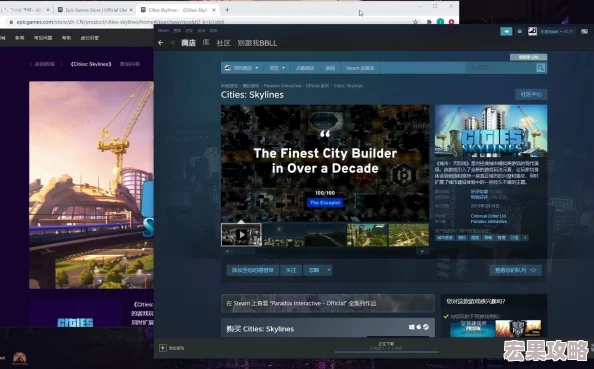This screenshot has height=369, width=594.
Task: Click the Colossal Order Ltd. developer link
Action: 488,216
